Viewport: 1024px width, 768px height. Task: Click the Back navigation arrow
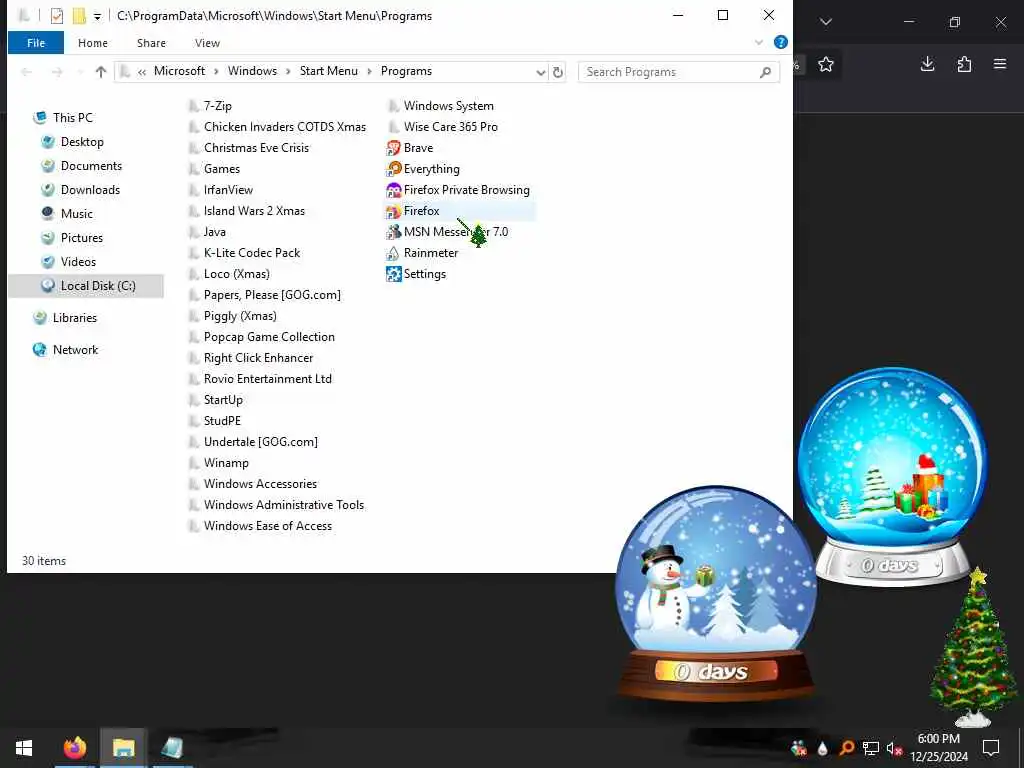tap(27, 72)
